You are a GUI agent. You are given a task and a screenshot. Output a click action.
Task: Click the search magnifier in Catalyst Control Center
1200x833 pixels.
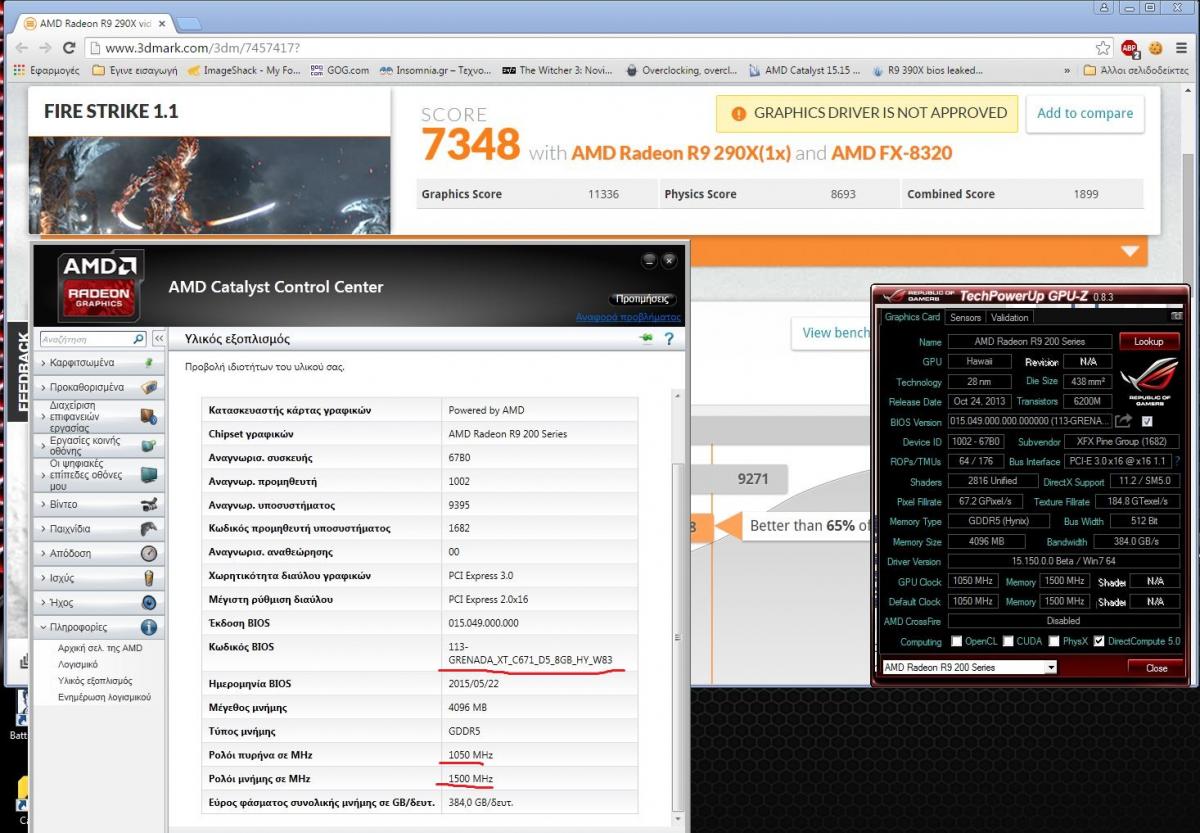click(139, 339)
